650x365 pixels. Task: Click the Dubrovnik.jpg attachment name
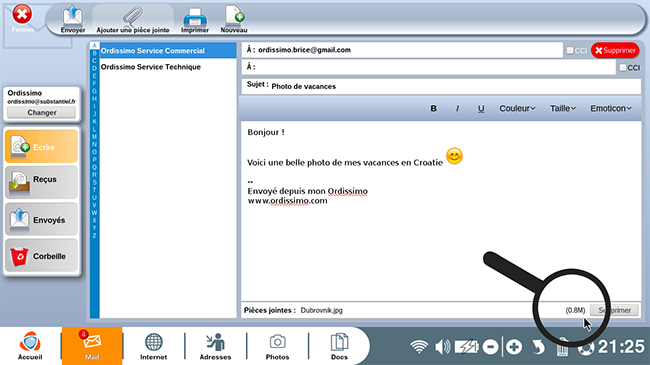(321, 310)
